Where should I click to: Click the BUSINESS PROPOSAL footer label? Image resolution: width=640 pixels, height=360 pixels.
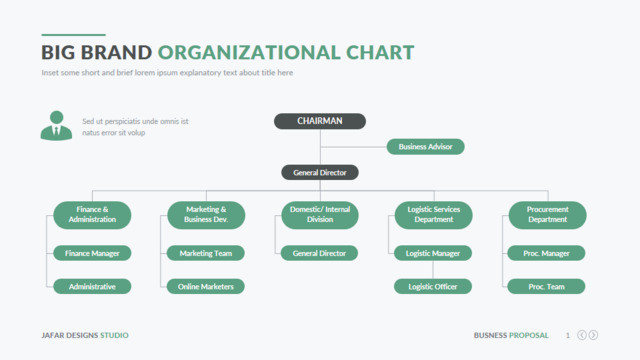point(511,335)
